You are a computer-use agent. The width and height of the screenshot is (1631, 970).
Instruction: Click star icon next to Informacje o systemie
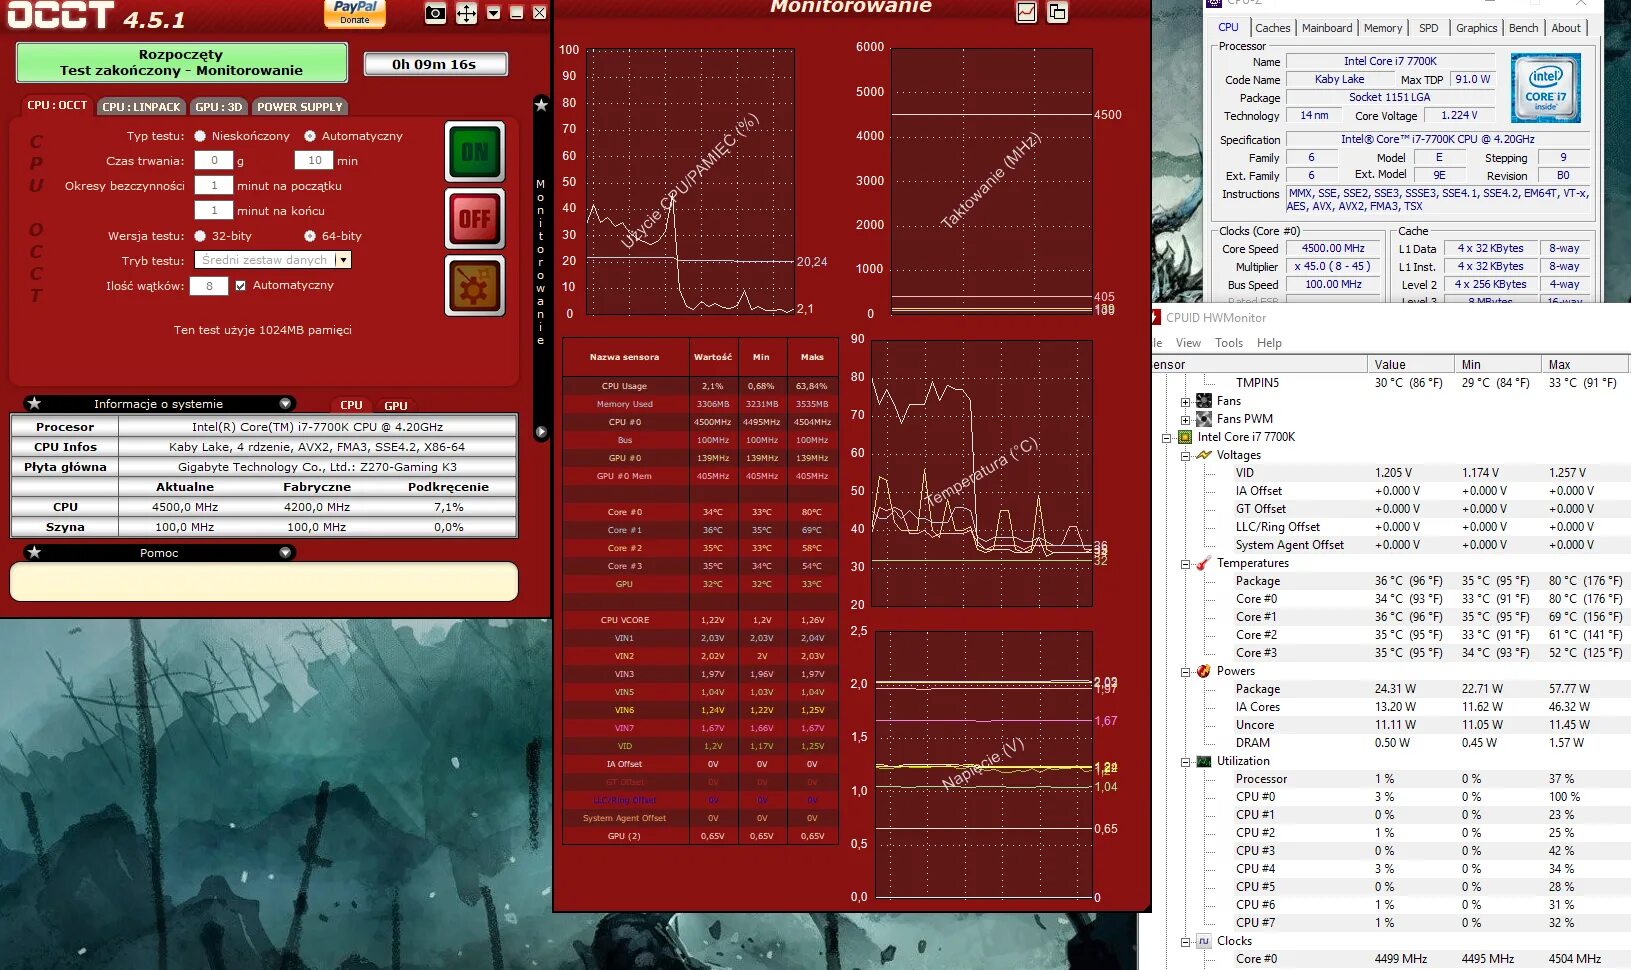(34, 403)
